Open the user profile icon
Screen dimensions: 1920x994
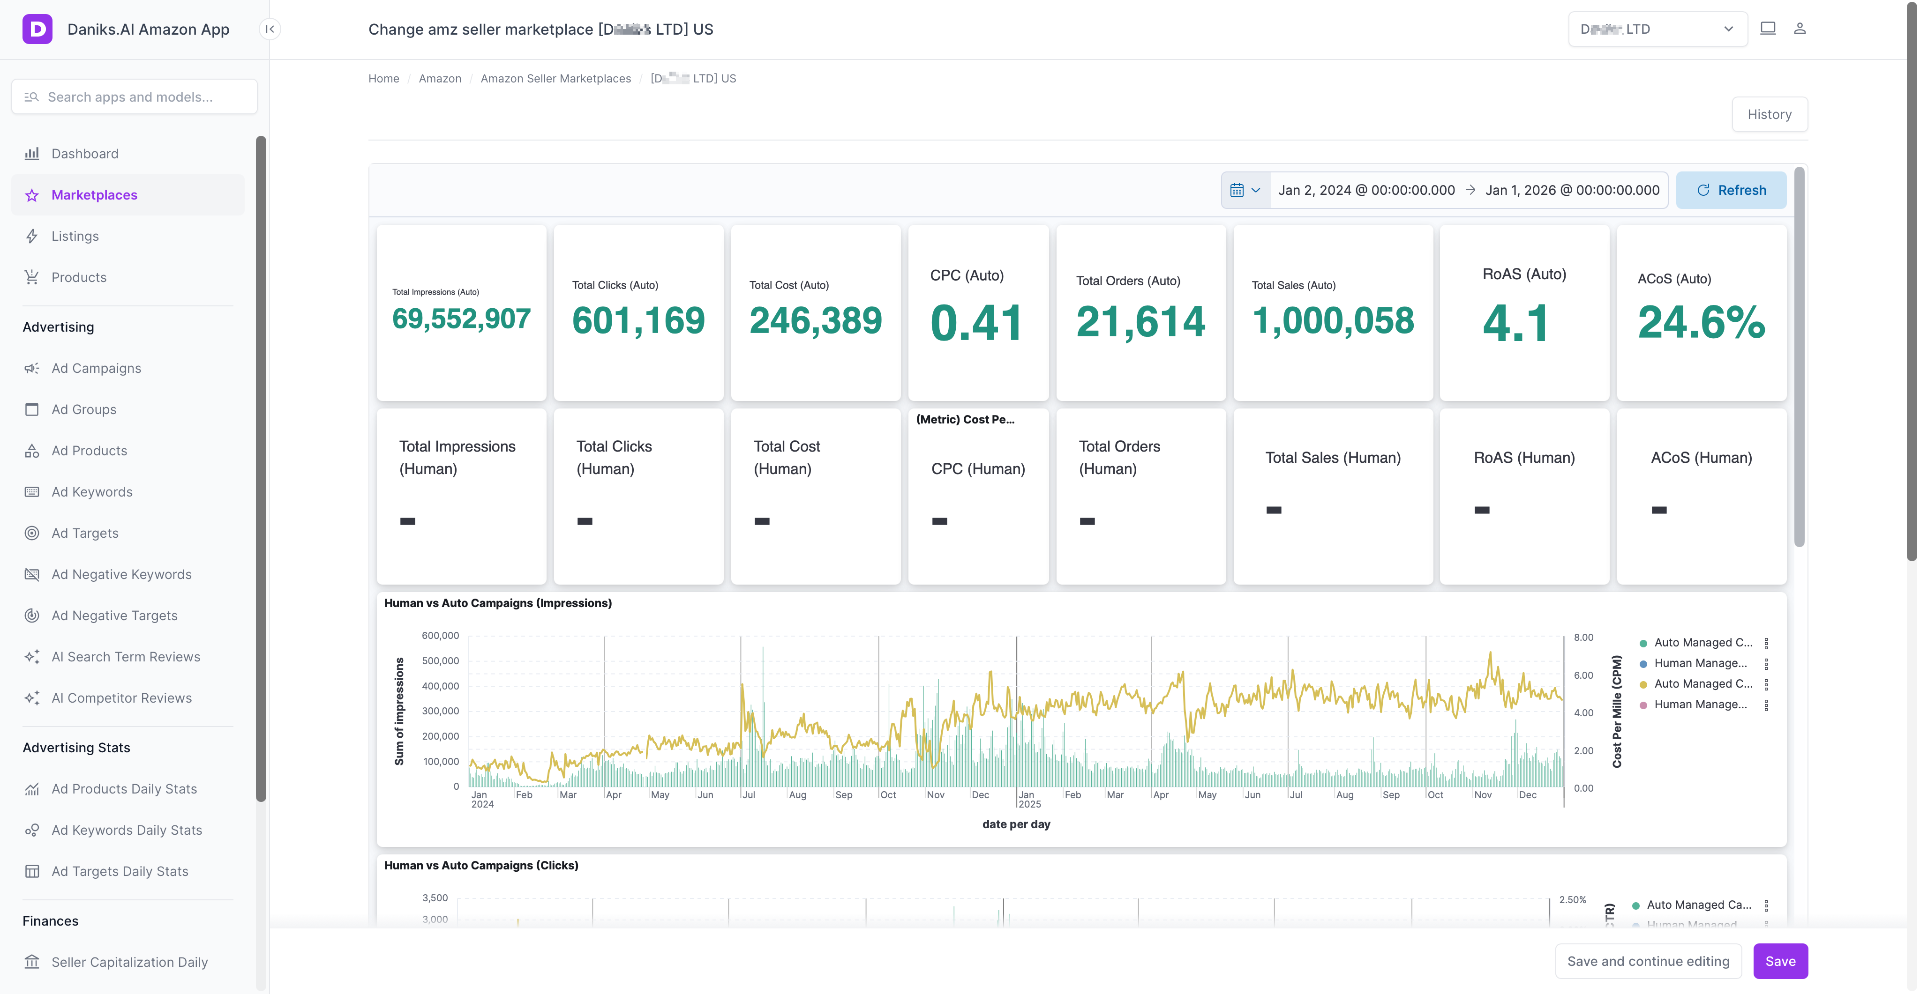coord(1800,29)
